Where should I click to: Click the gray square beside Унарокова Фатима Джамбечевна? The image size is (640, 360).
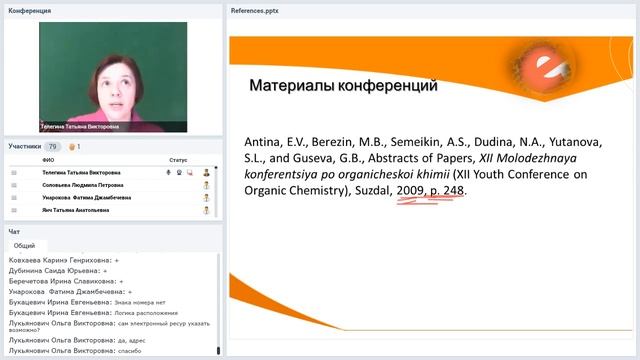point(14,198)
